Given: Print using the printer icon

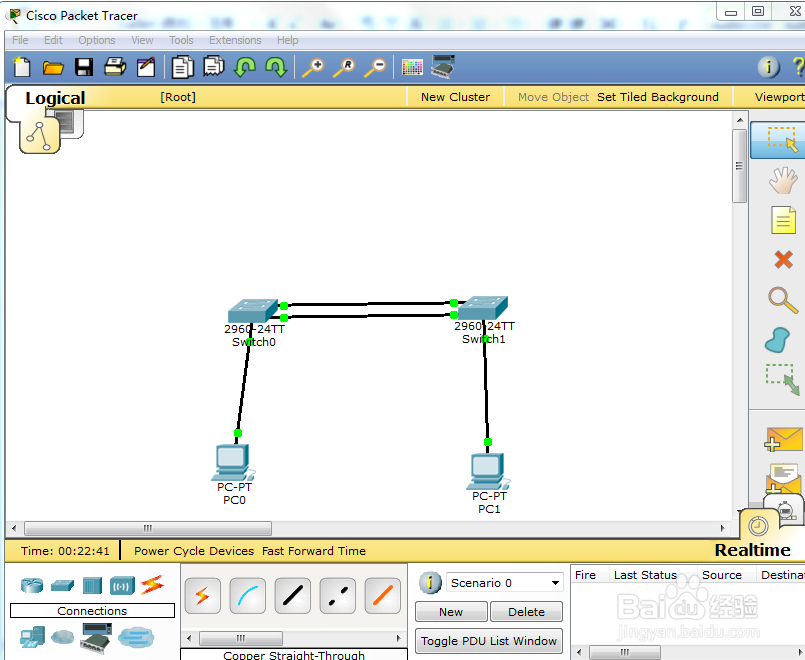Looking at the screenshot, I should click(x=115, y=67).
